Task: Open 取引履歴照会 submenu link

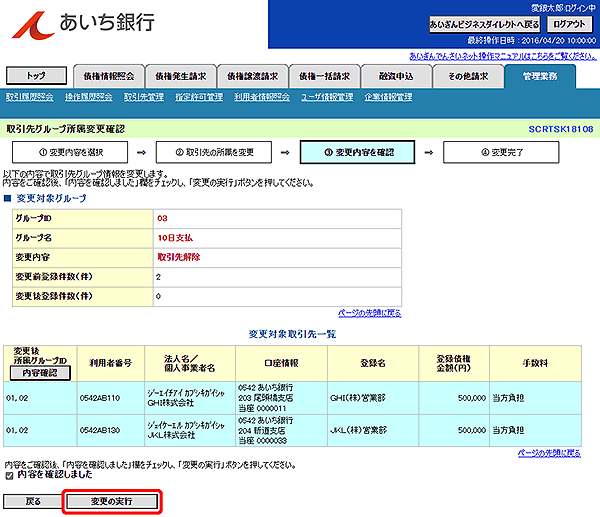Action: click(x=30, y=97)
